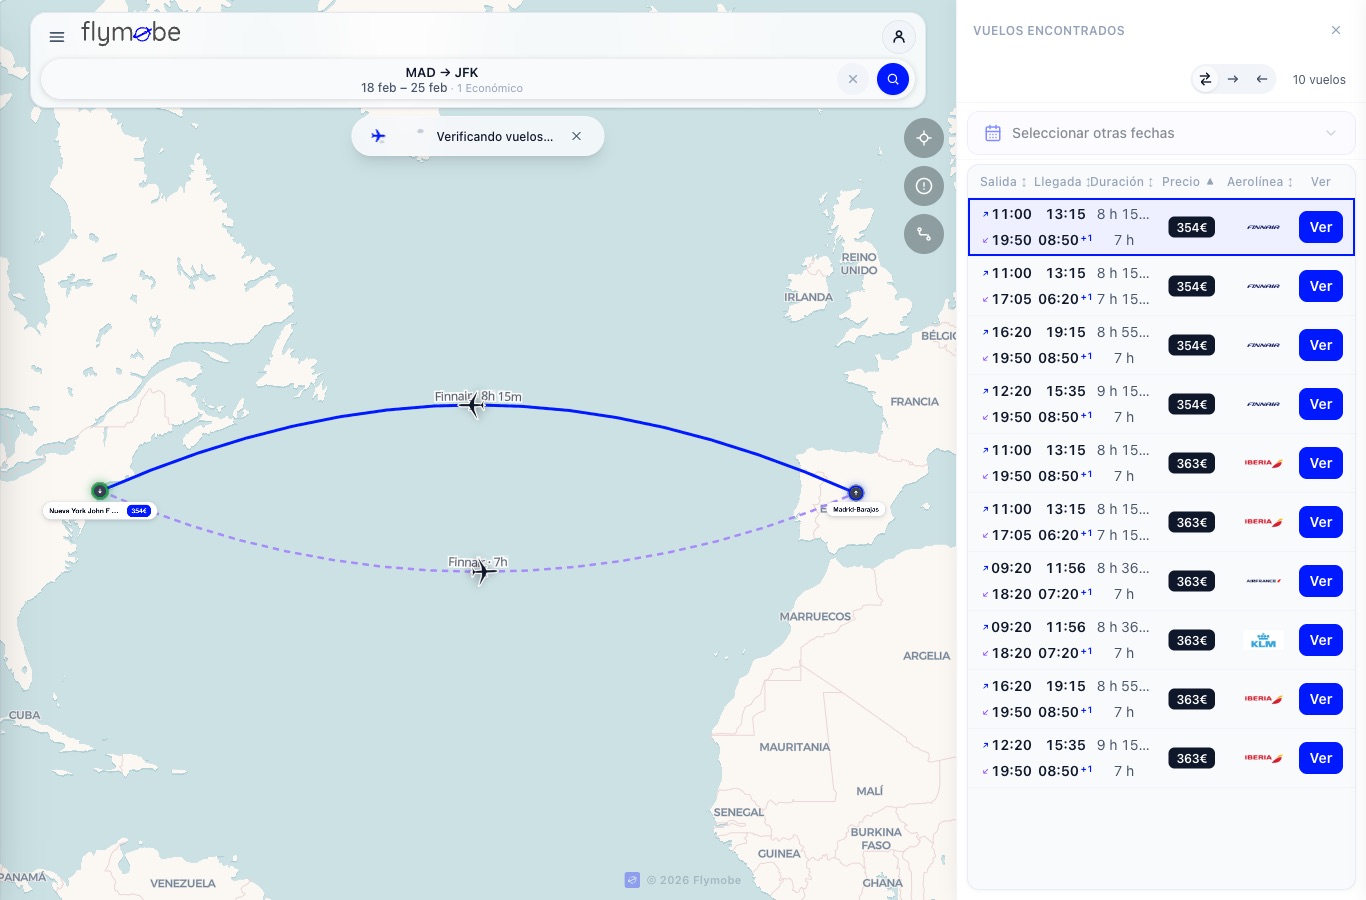The width and height of the screenshot is (1366, 900).
Task: Click Ver for the KLM flight
Action: point(1321,640)
